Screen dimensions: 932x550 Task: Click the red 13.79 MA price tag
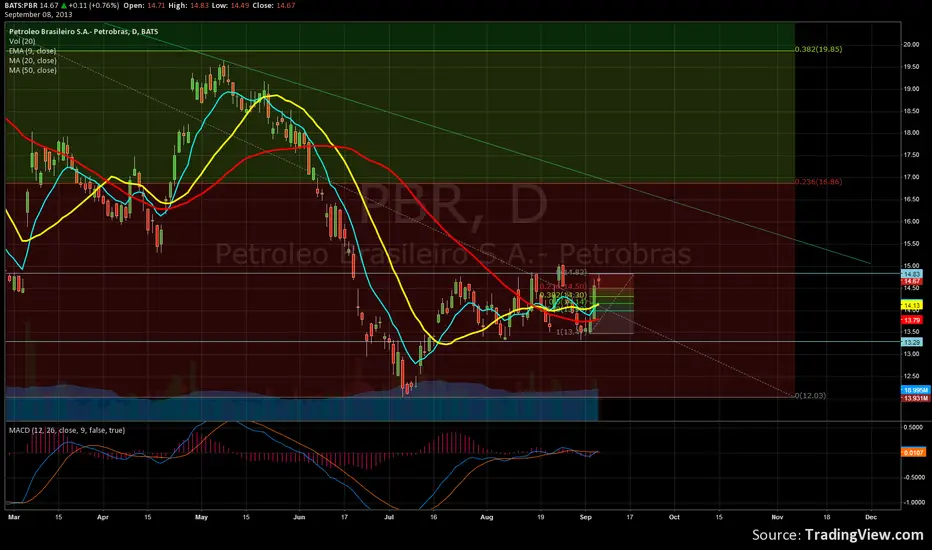[911, 320]
